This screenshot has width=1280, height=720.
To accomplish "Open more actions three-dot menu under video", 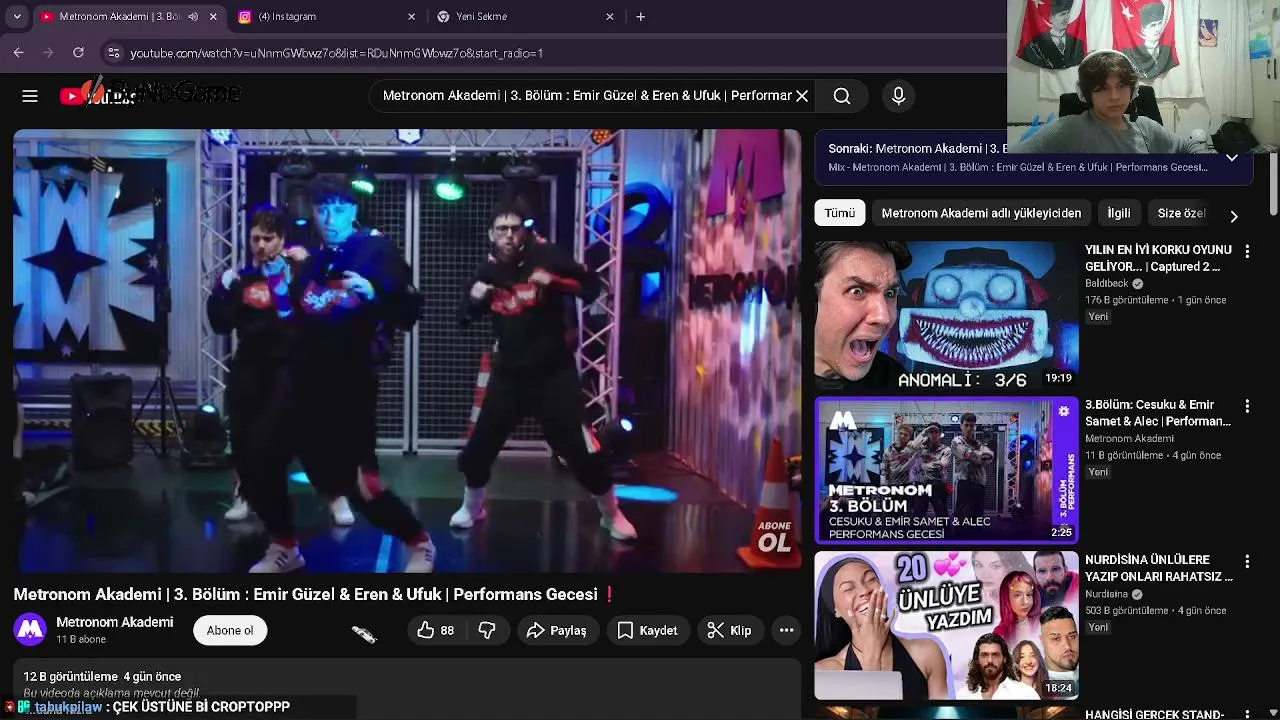I will (x=787, y=630).
